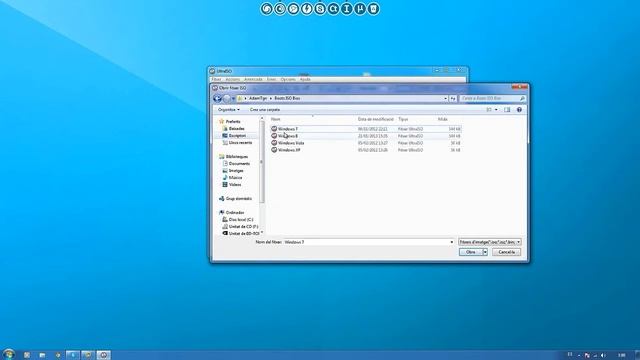Select Escriptori in the sidebar
This screenshot has width=640, height=360.
pyautogui.click(x=237, y=136)
